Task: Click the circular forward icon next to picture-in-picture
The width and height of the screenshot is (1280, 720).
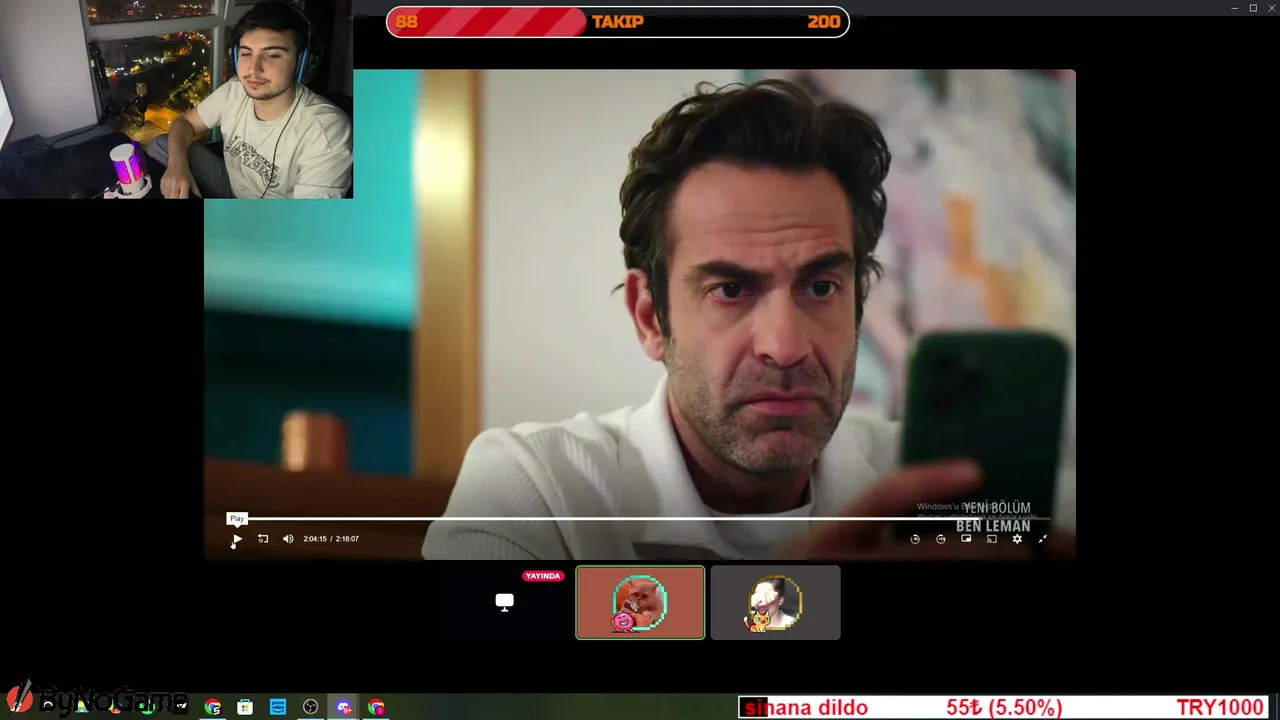Action: tap(941, 539)
